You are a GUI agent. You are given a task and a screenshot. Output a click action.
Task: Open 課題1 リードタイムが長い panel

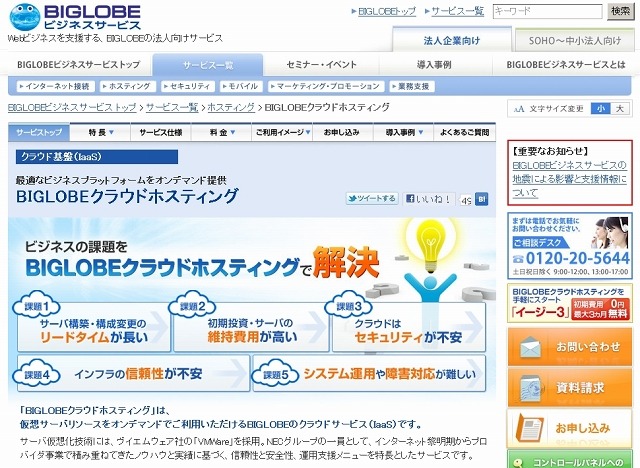94,327
